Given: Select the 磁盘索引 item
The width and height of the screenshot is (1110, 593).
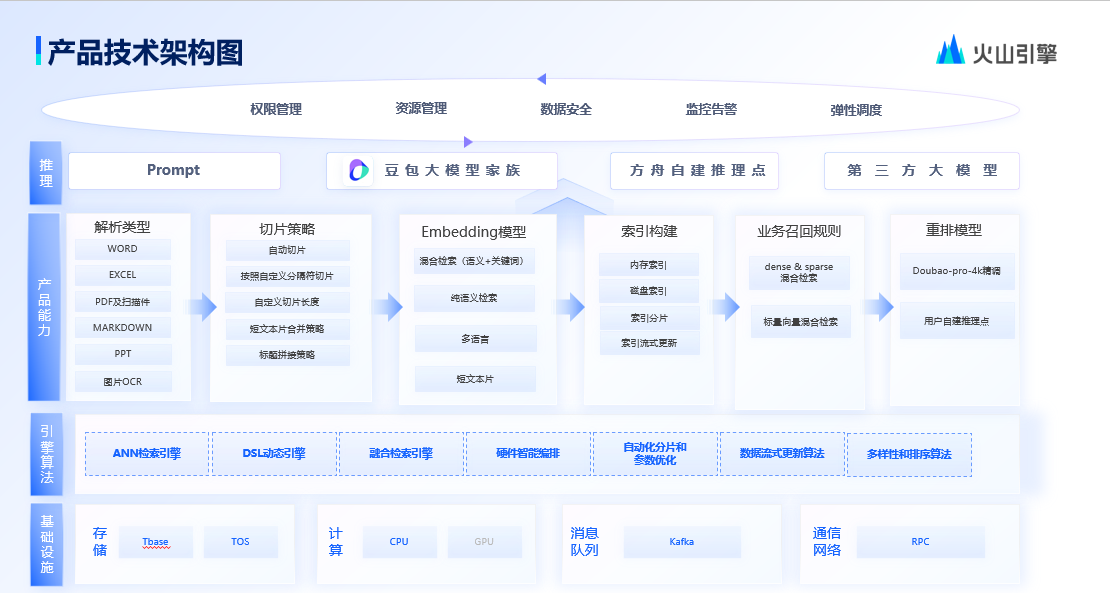Looking at the screenshot, I should 648,291.
